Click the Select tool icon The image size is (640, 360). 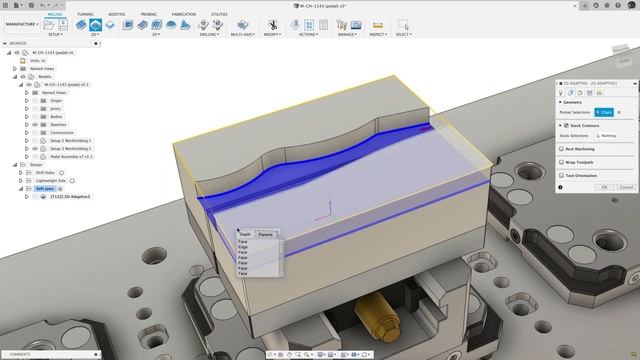pyautogui.click(x=403, y=25)
